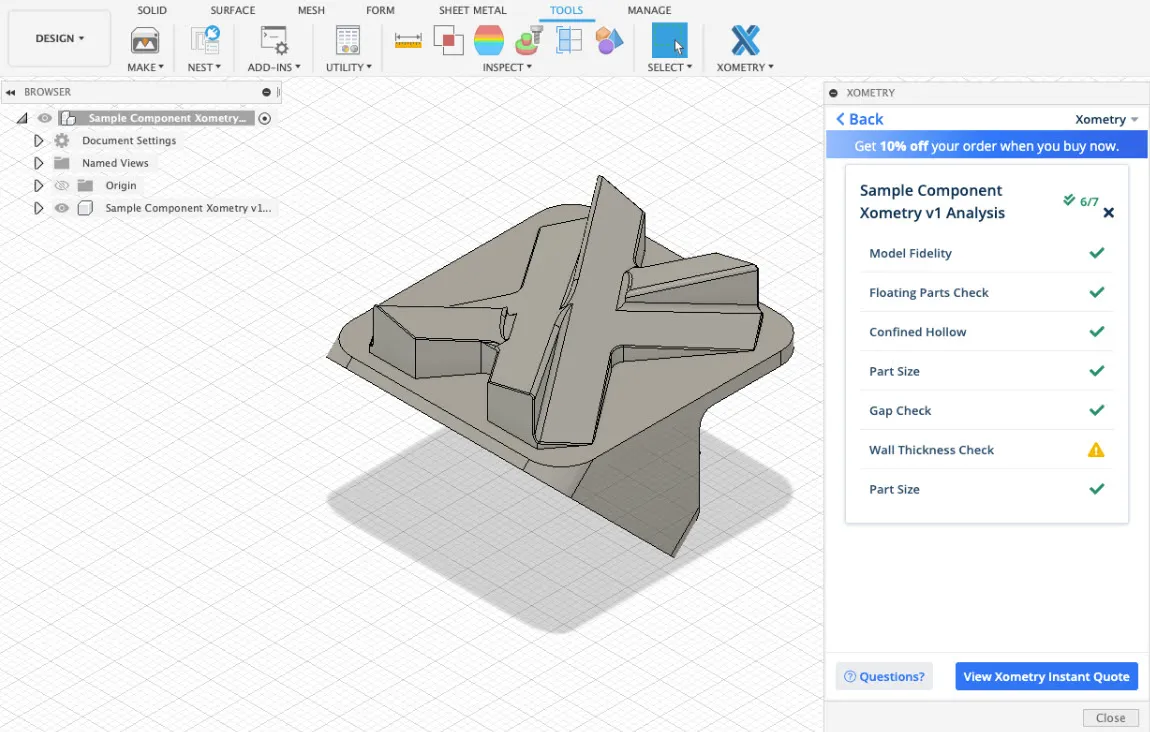Click the Xometry X logo icon
This screenshot has width=1150, height=732.
point(745,41)
